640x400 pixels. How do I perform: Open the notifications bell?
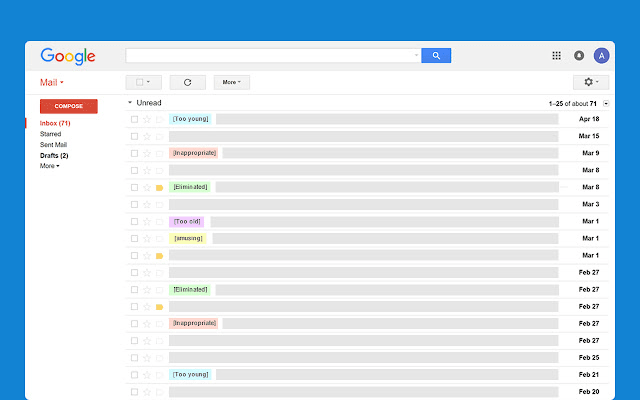(579, 56)
